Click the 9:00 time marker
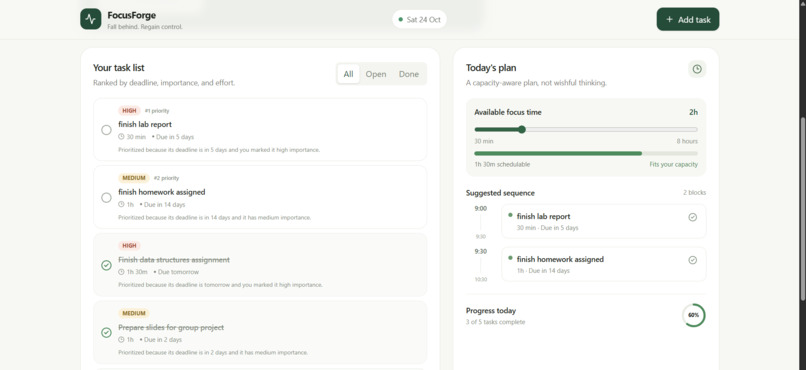Viewport: 806px width, 370px height. pos(481,209)
